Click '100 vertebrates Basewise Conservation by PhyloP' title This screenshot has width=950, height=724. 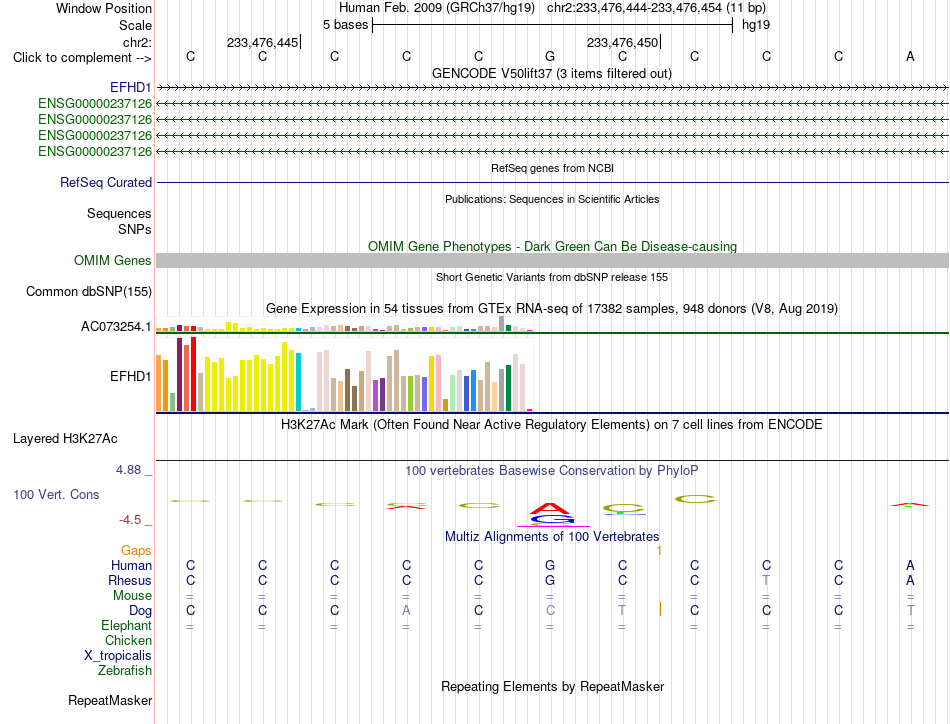pyautogui.click(x=552, y=470)
